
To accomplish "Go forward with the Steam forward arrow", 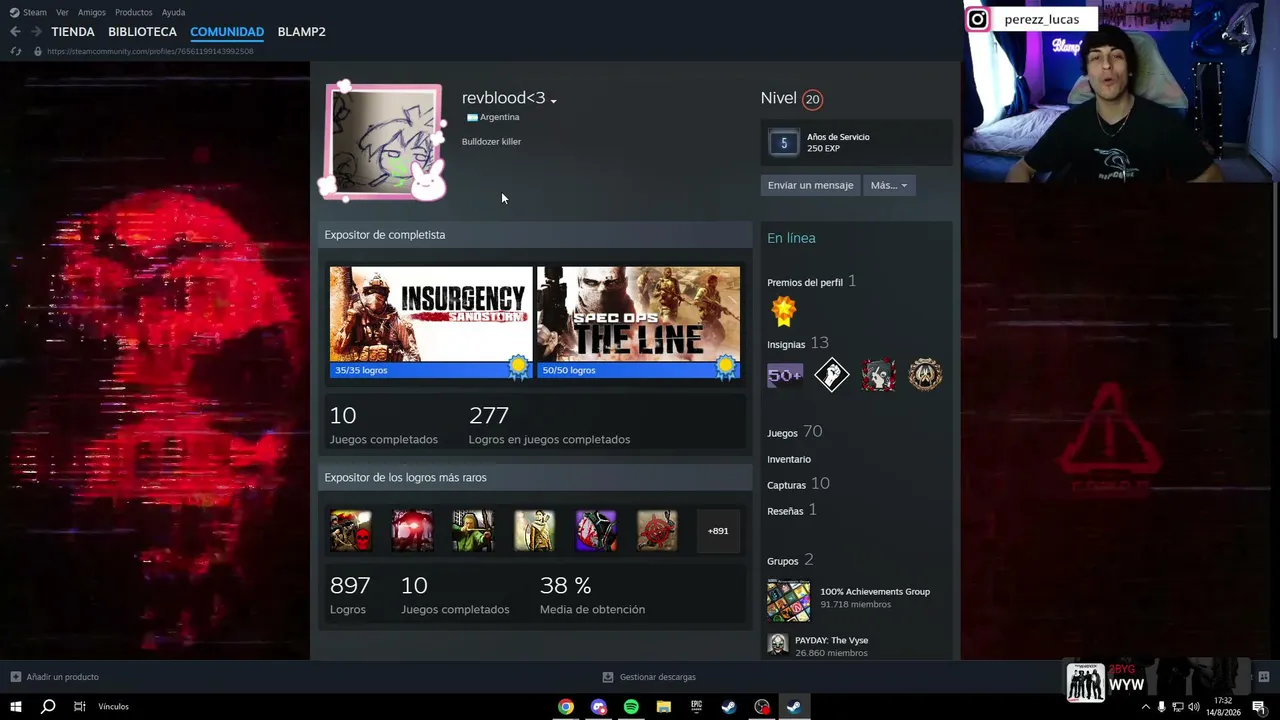I will click(x=36, y=32).
